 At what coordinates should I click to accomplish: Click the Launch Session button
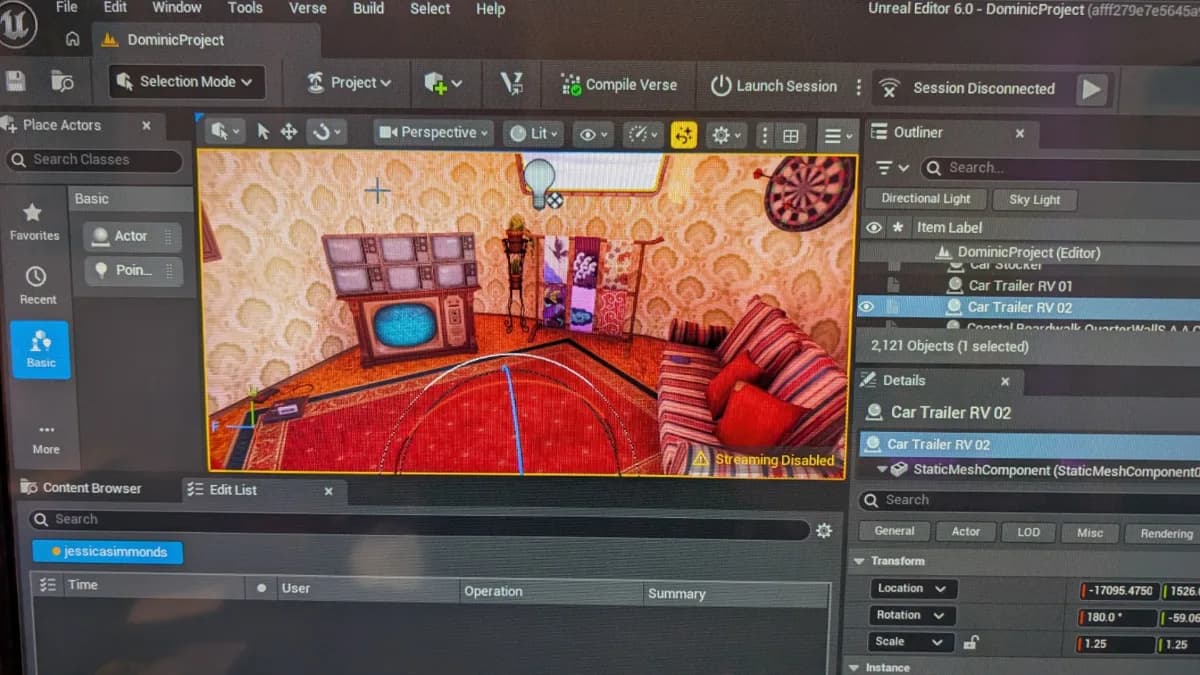tap(774, 86)
